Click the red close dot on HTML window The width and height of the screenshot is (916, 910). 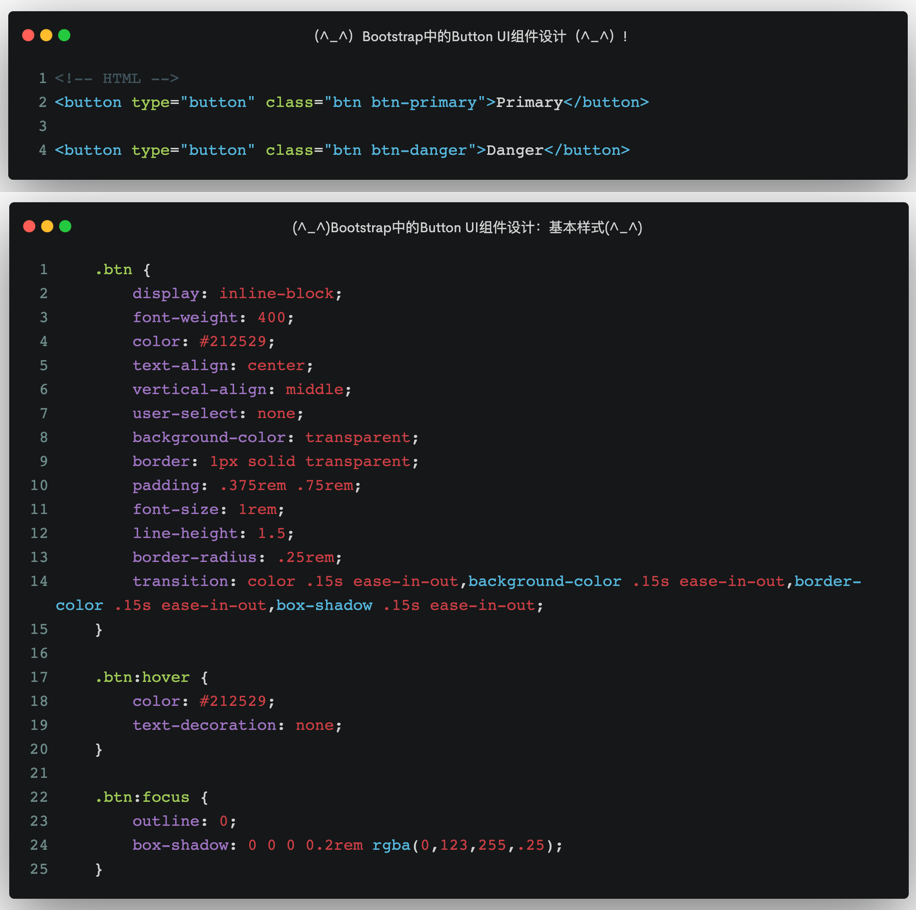tap(28, 36)
